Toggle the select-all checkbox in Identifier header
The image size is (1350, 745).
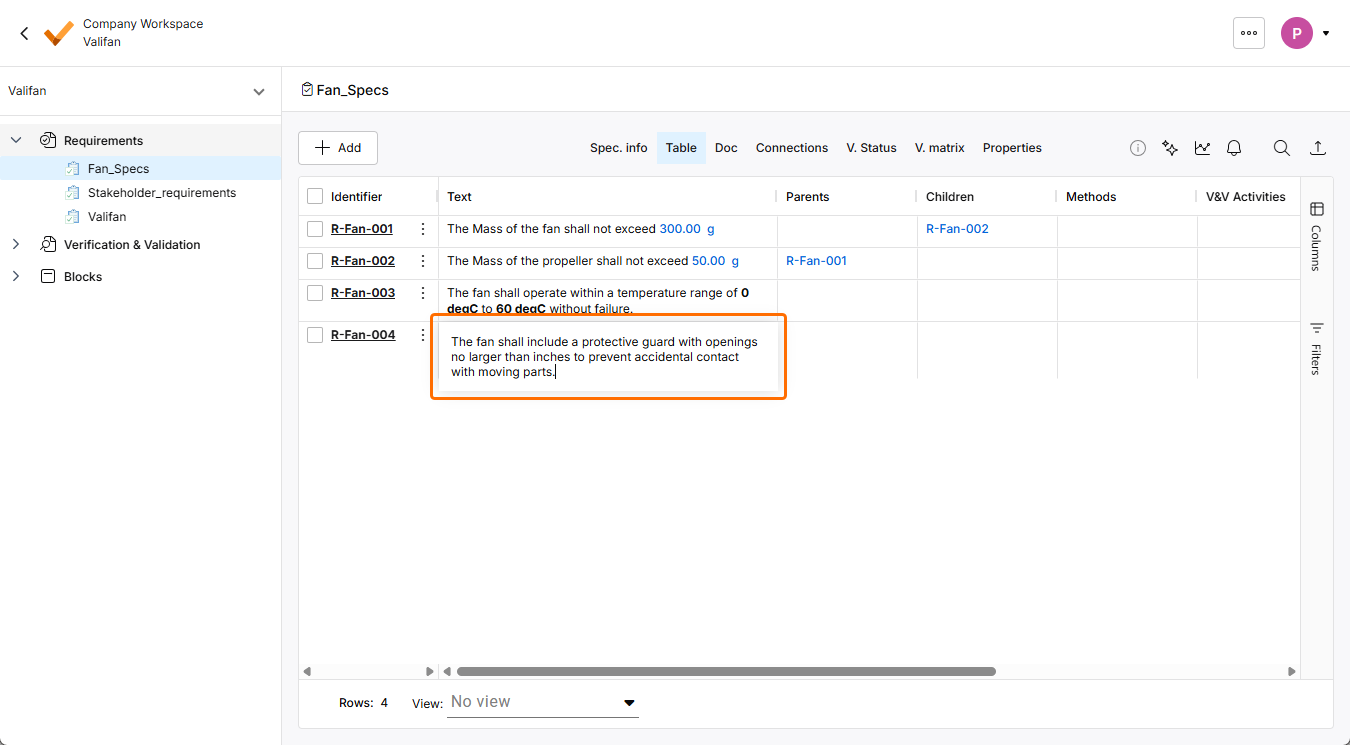315,197
